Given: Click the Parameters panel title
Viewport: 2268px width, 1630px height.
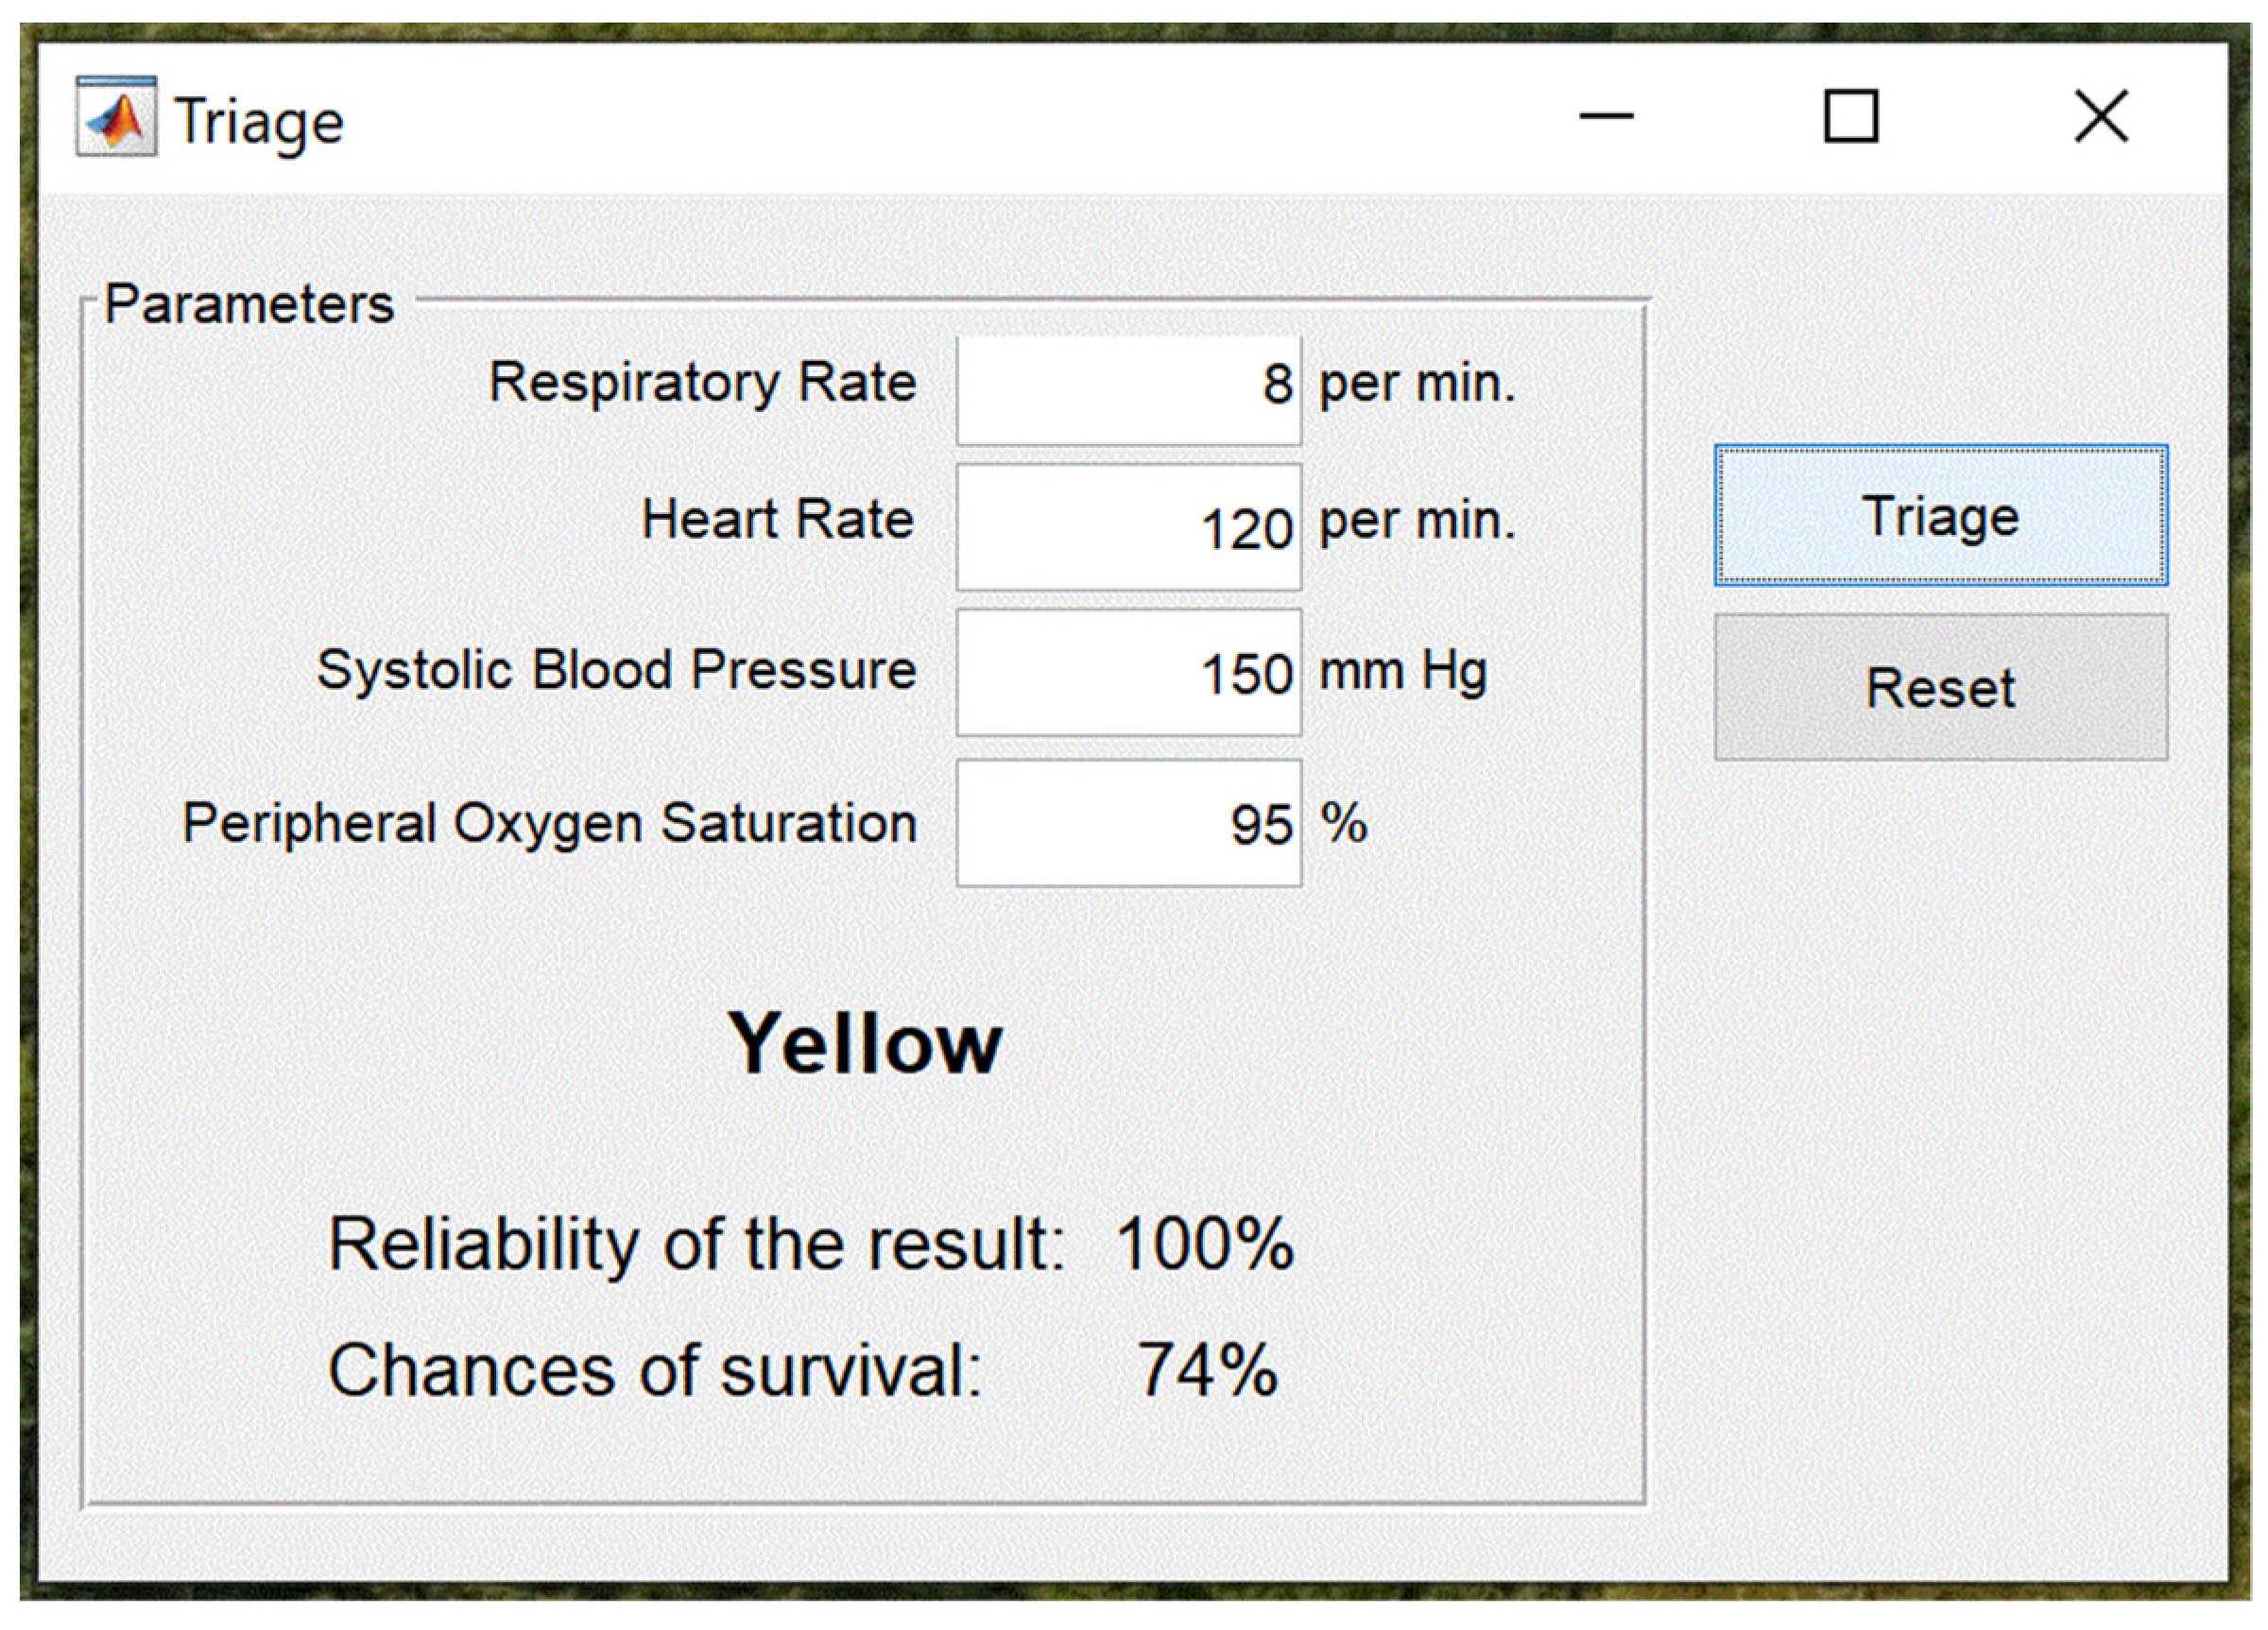Looking at the screenshot, I should (249, 304).
